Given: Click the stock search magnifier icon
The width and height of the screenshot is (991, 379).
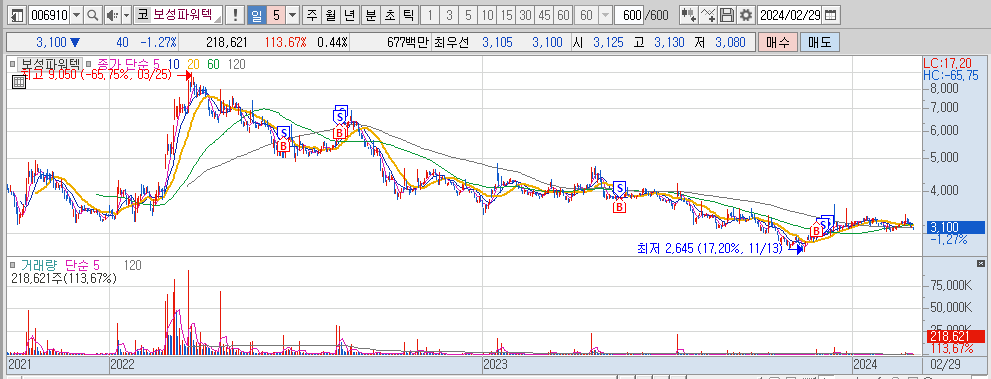Looking at the screenshot, I should [x=93, y=15].
